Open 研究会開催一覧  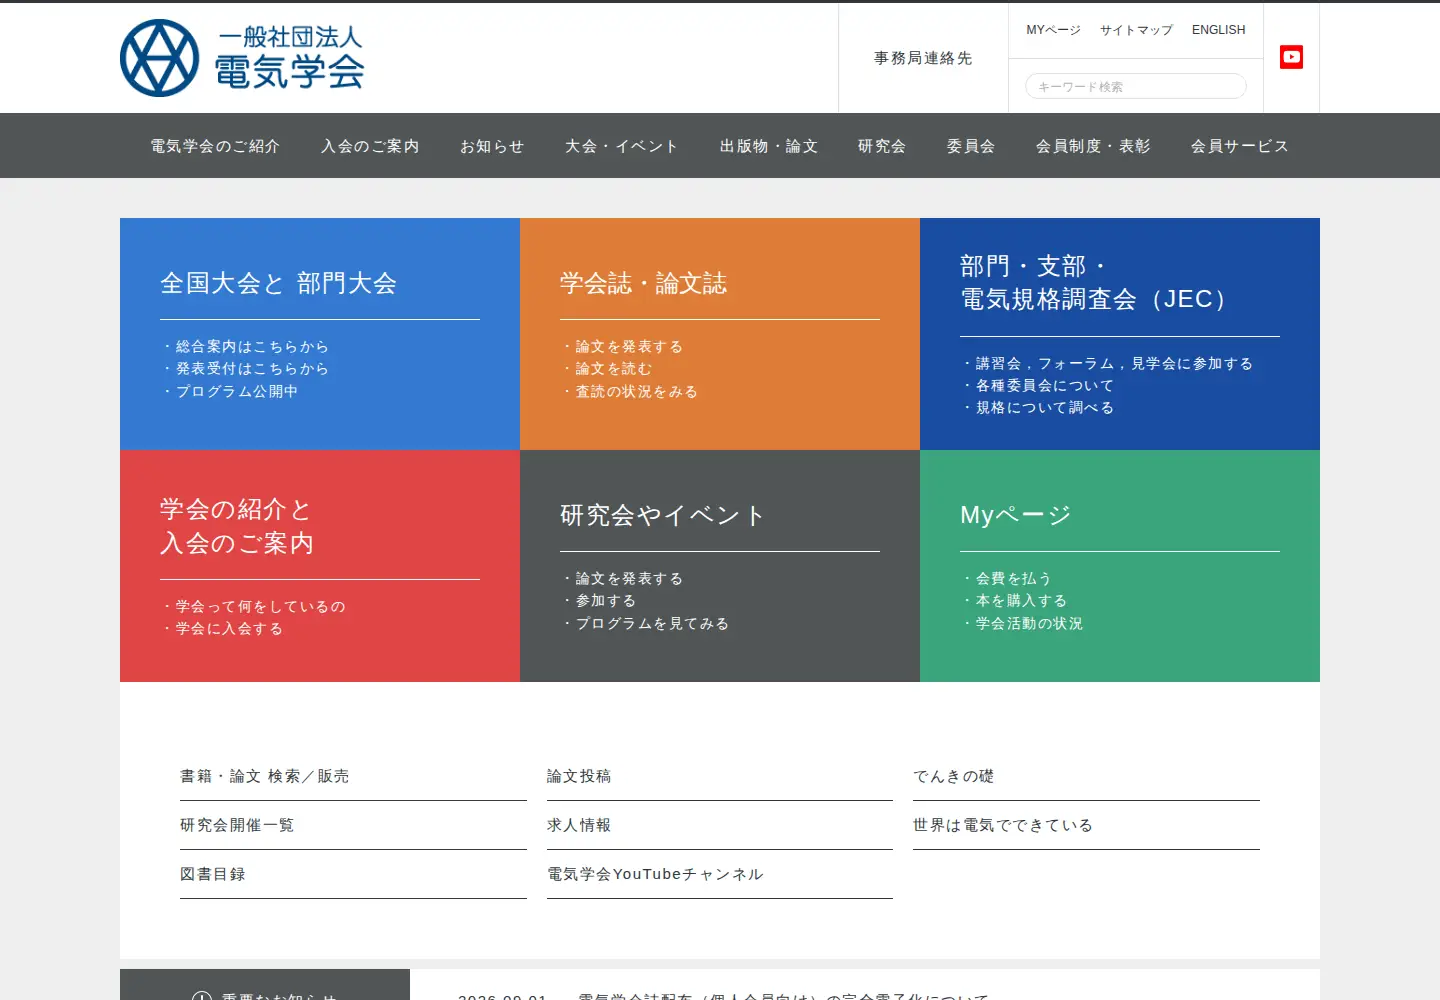(x=353, y=825)
